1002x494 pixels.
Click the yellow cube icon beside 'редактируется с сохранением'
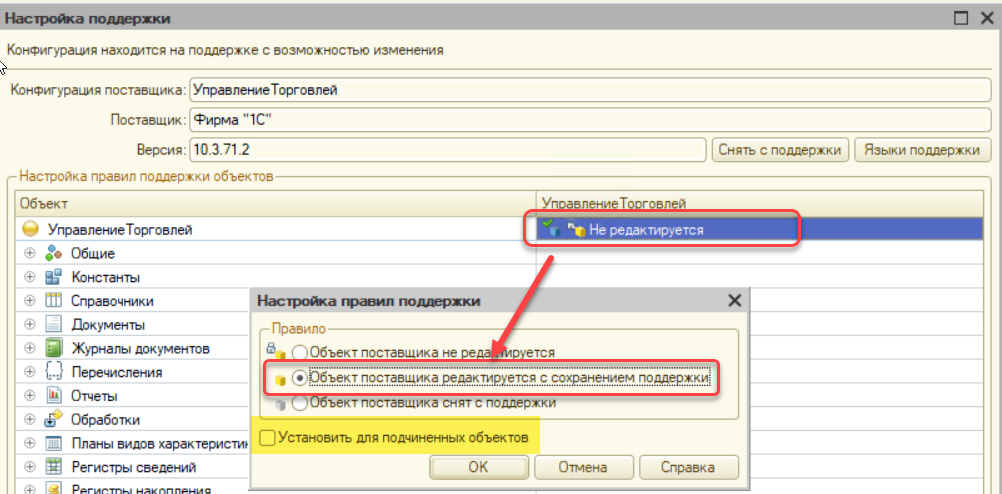tap(279, 380)
